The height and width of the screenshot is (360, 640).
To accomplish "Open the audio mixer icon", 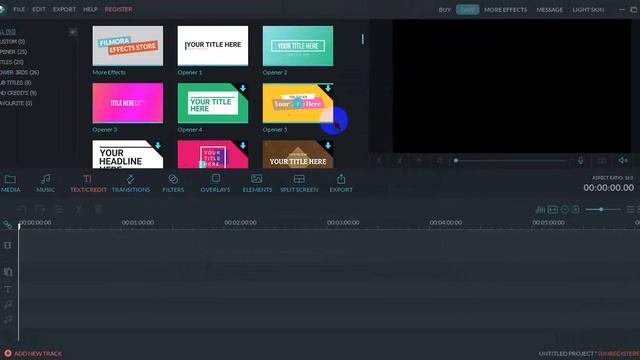I will tap(540, 209).
